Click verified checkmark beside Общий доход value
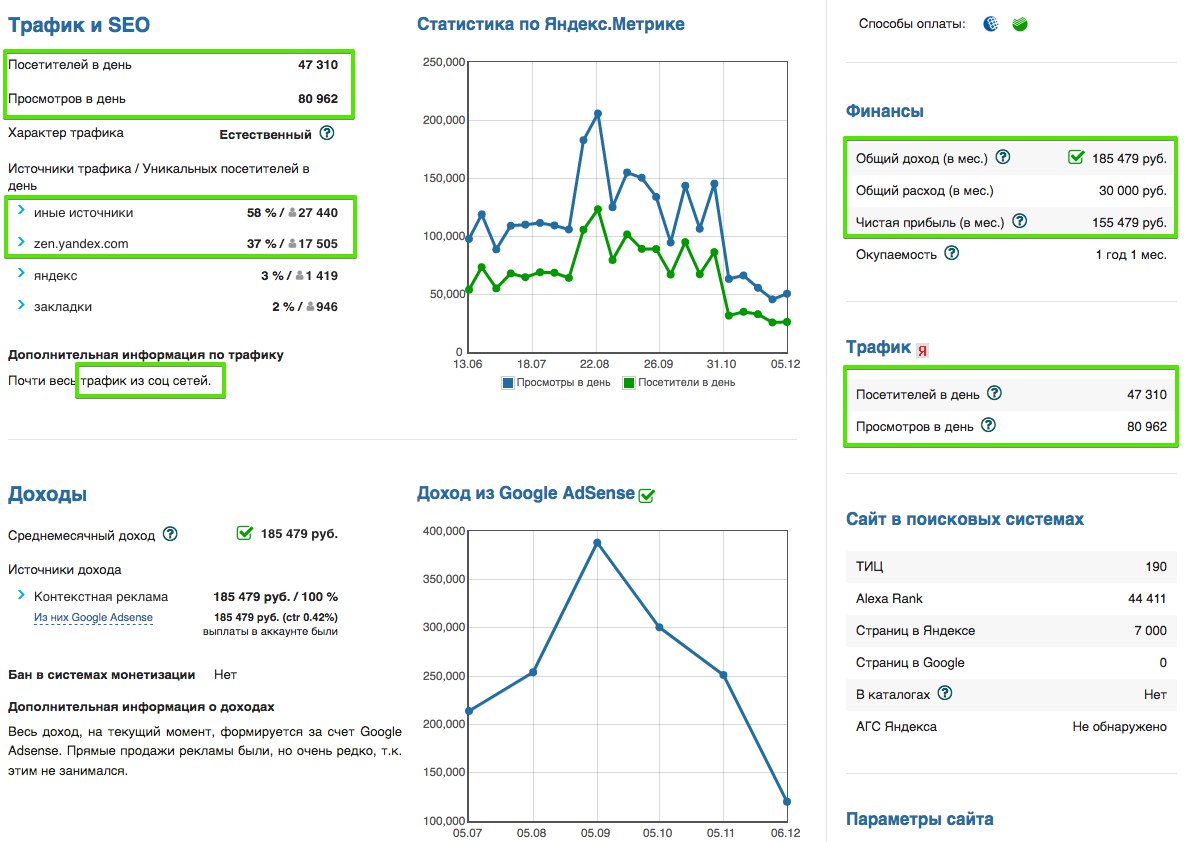This screenshot has height=842, width=1187. coord(1075,157)
